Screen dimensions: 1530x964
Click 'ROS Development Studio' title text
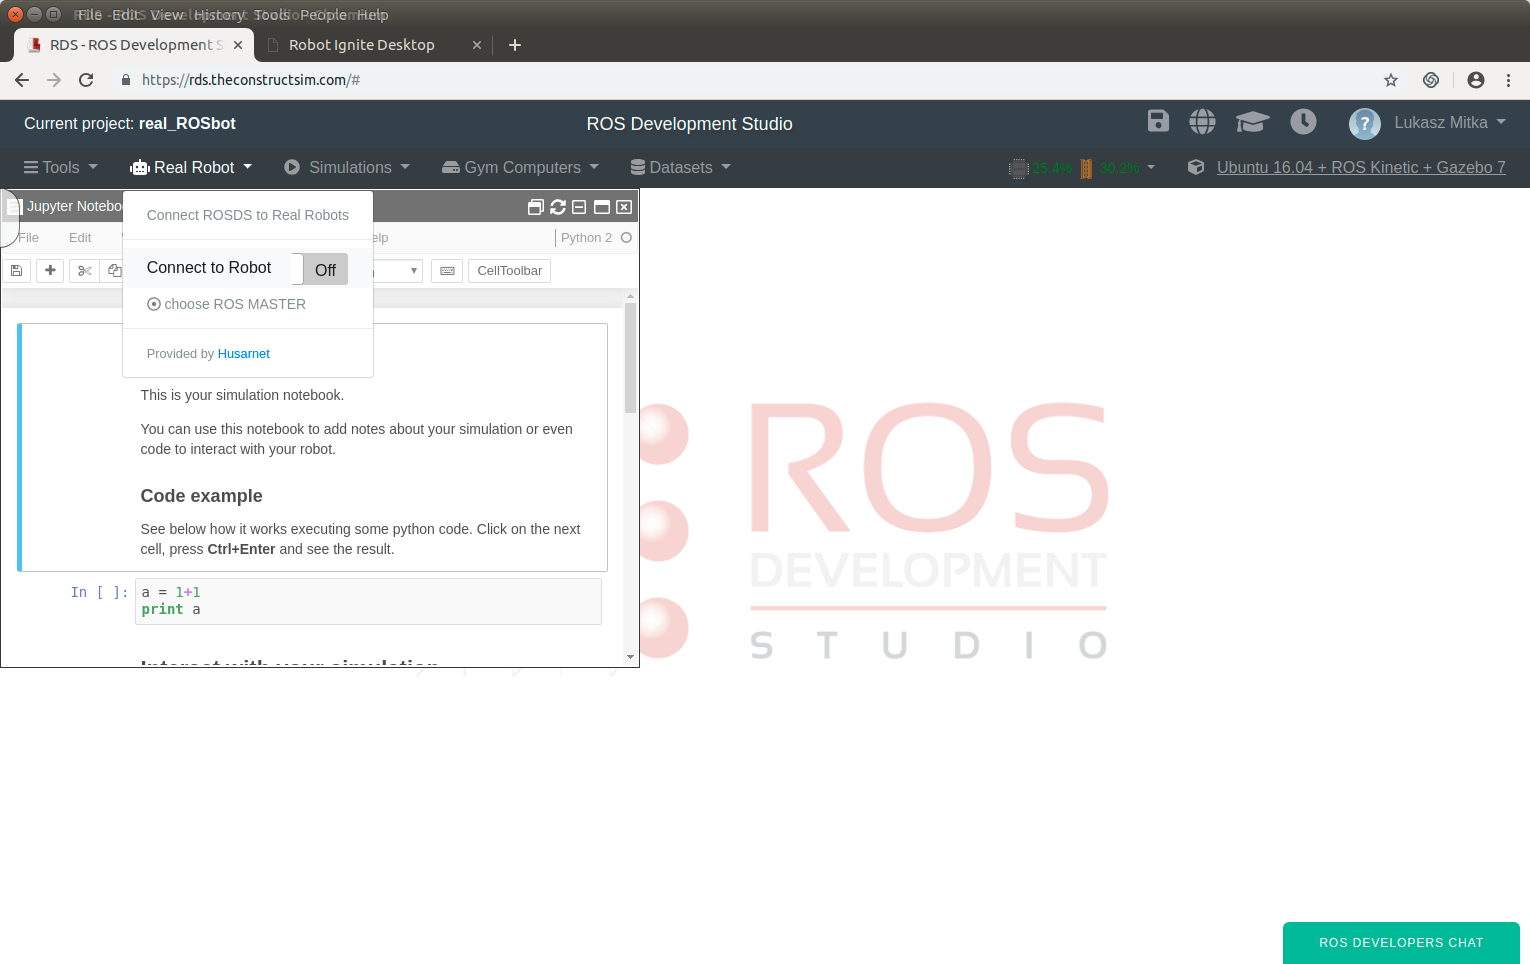[689, 124]
